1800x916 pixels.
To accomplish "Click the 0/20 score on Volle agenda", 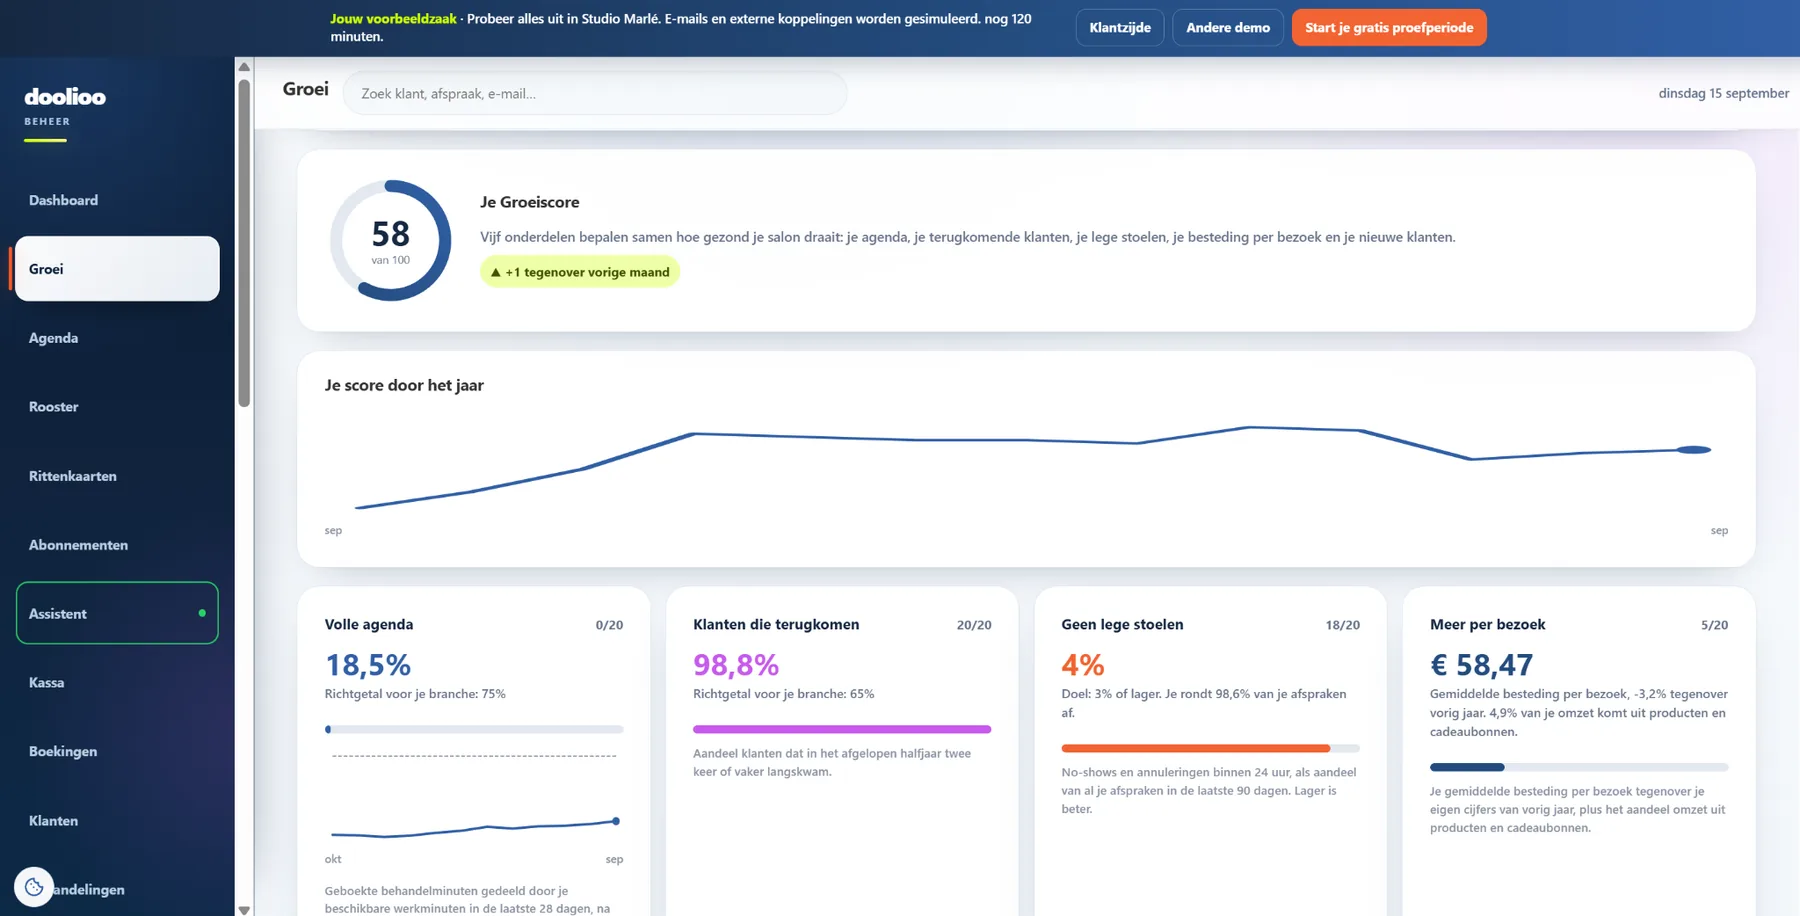I will point(609,625).
